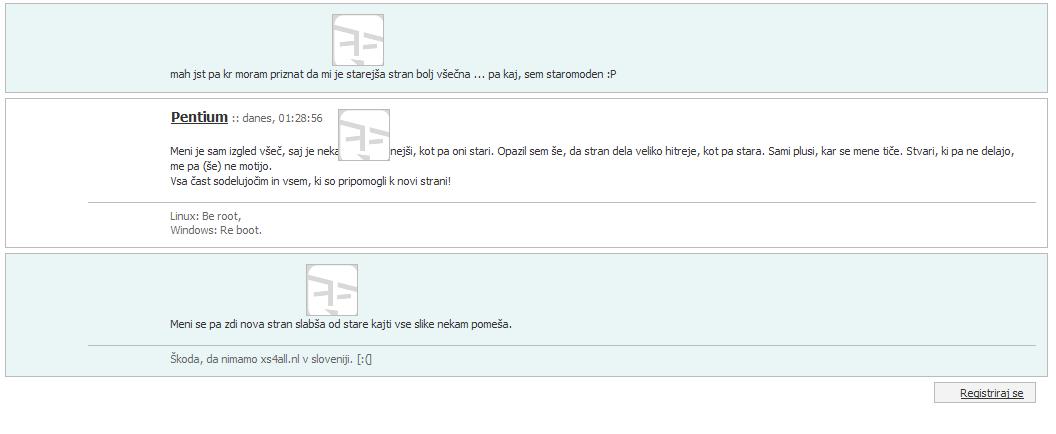1056x434 pixels.
Task: Open the Pentium user profile link
Action: click(199, 117)
